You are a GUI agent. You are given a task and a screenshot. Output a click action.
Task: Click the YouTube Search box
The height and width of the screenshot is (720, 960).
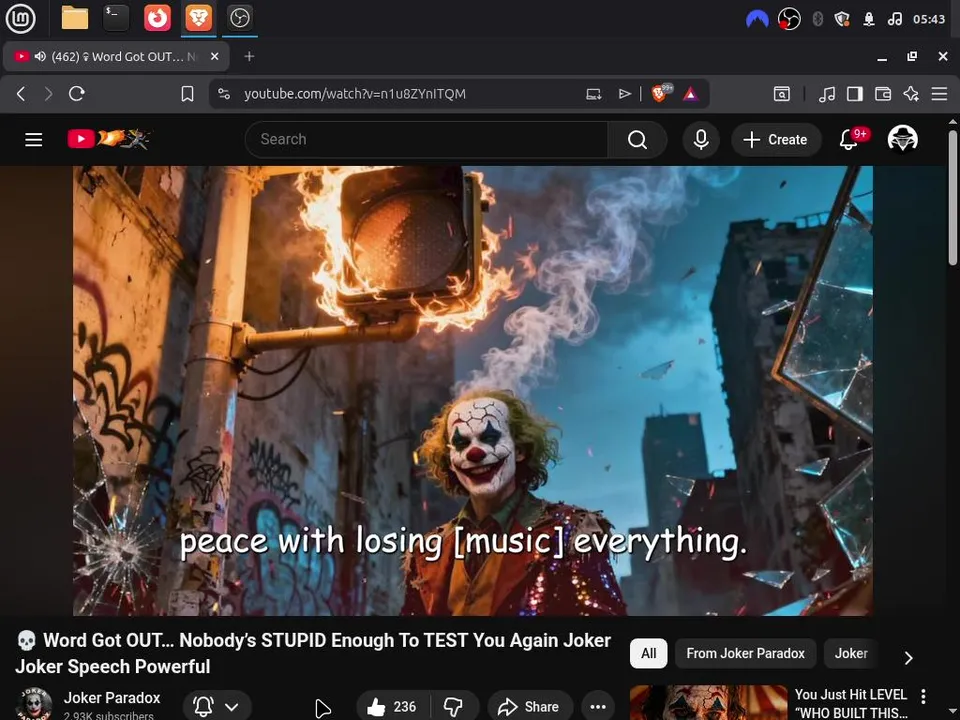(x=427, y=140)
